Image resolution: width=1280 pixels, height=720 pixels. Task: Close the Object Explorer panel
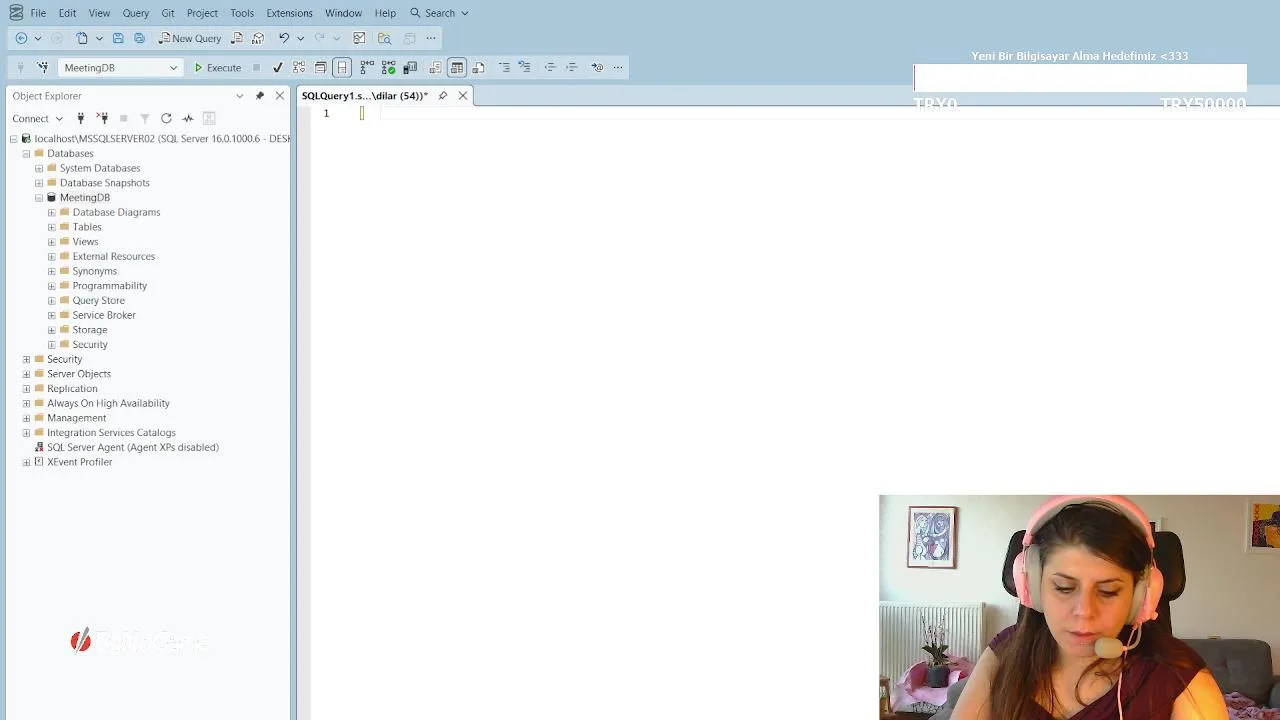tap(280, 96)
